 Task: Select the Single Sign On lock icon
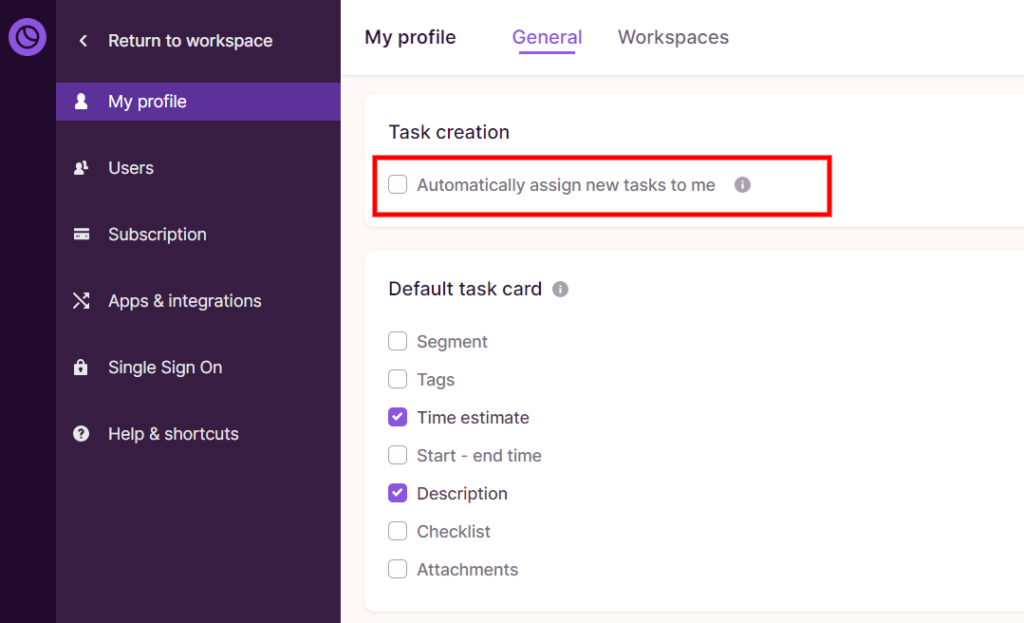point(81,367)
